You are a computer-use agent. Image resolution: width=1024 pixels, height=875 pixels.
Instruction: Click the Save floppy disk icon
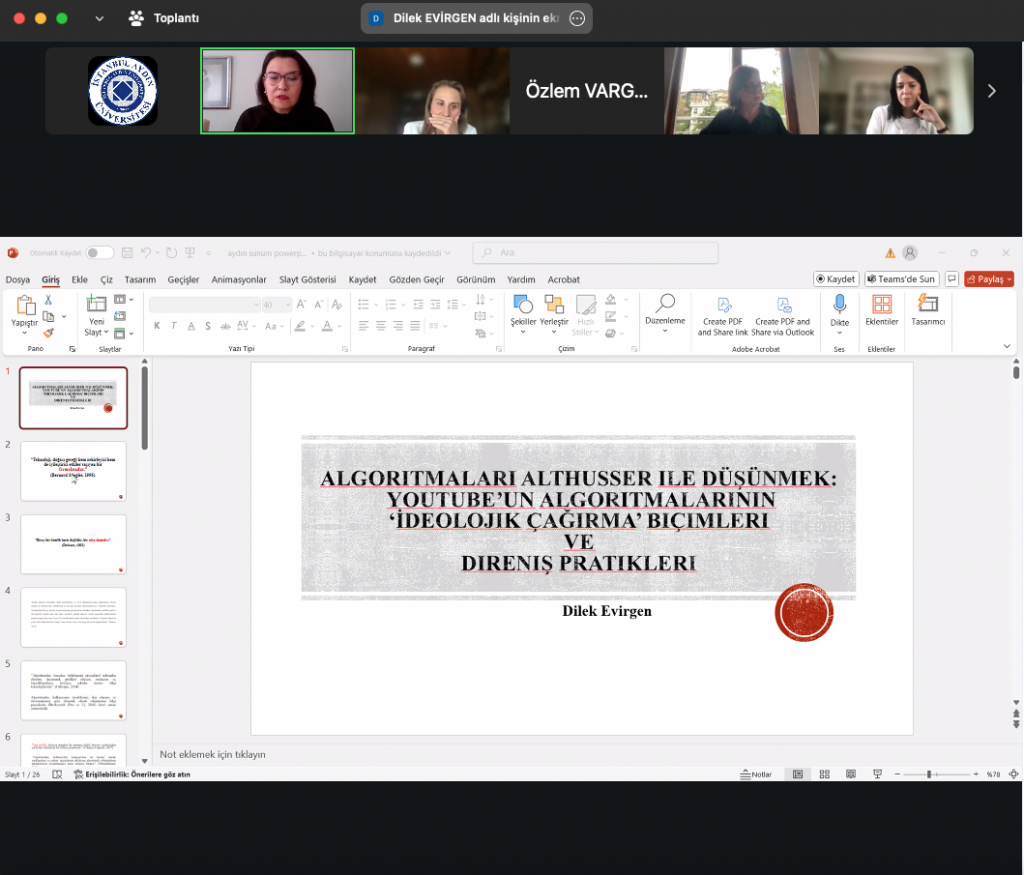tap(127, 253)
